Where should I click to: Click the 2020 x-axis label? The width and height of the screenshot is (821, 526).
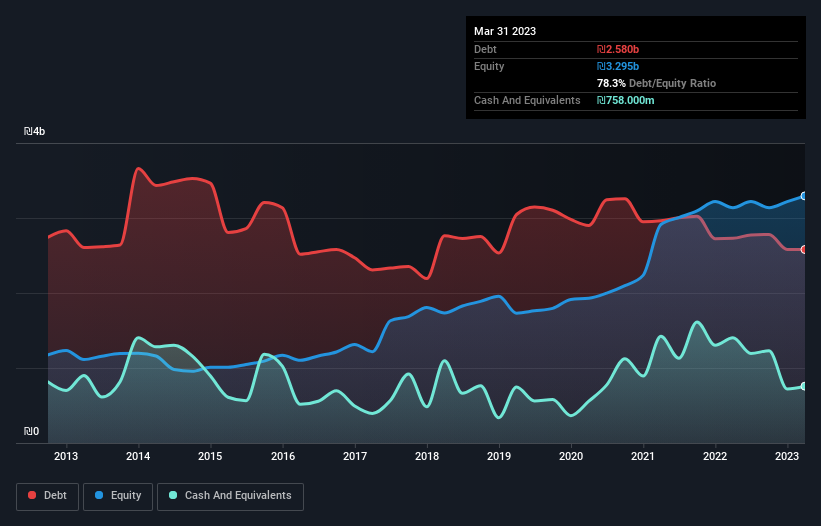(571, 456)
